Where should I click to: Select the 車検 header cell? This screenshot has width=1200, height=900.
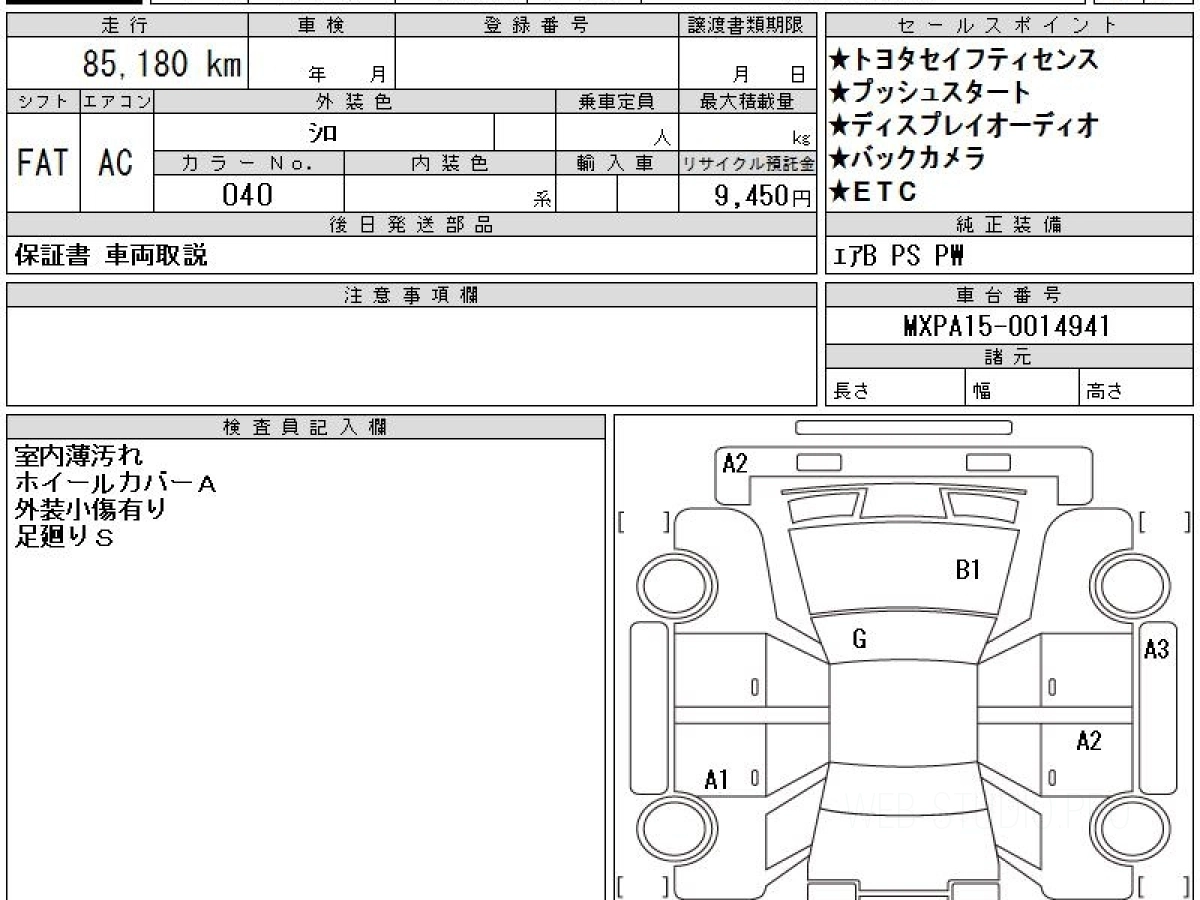click(x=321, y=26)
